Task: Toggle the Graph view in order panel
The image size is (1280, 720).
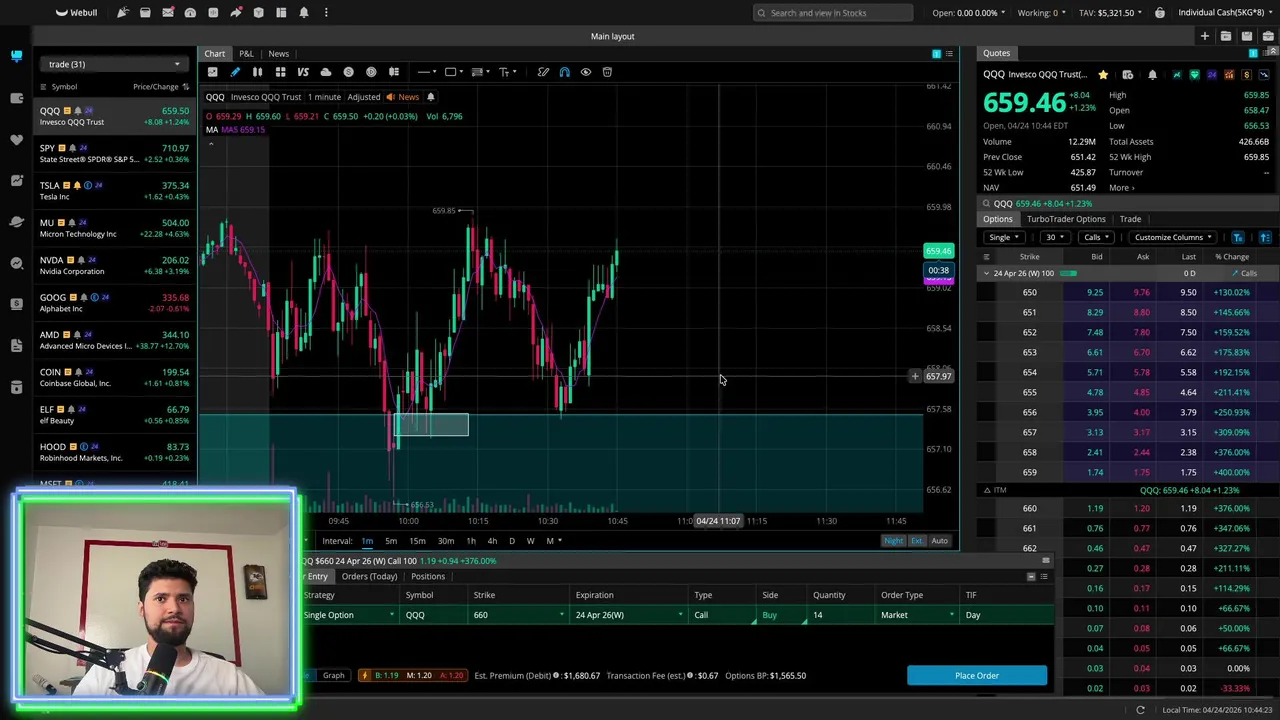Action: coord(333,675)
